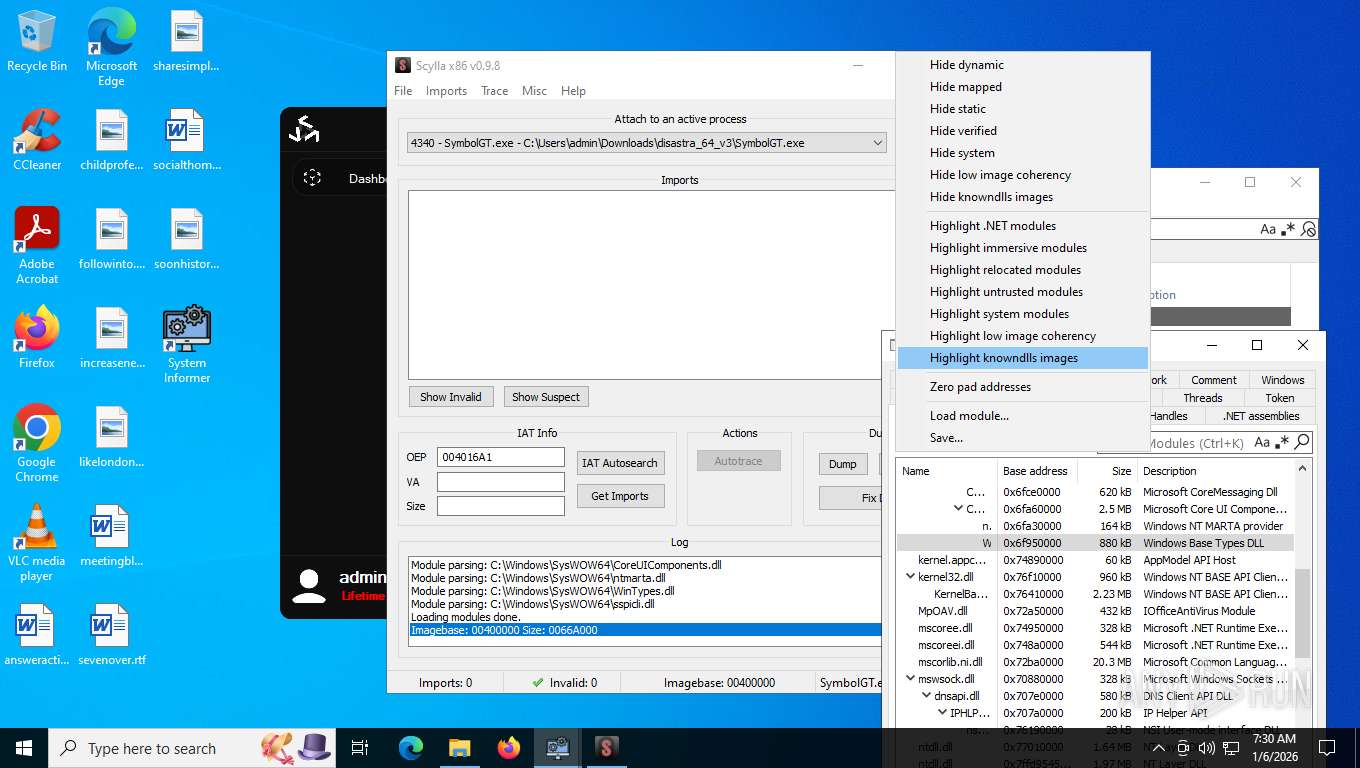Viewport: 1360px width, 768px height.
Task: Choose Load module... from the context menu
Action: [x=1022, y=416]
